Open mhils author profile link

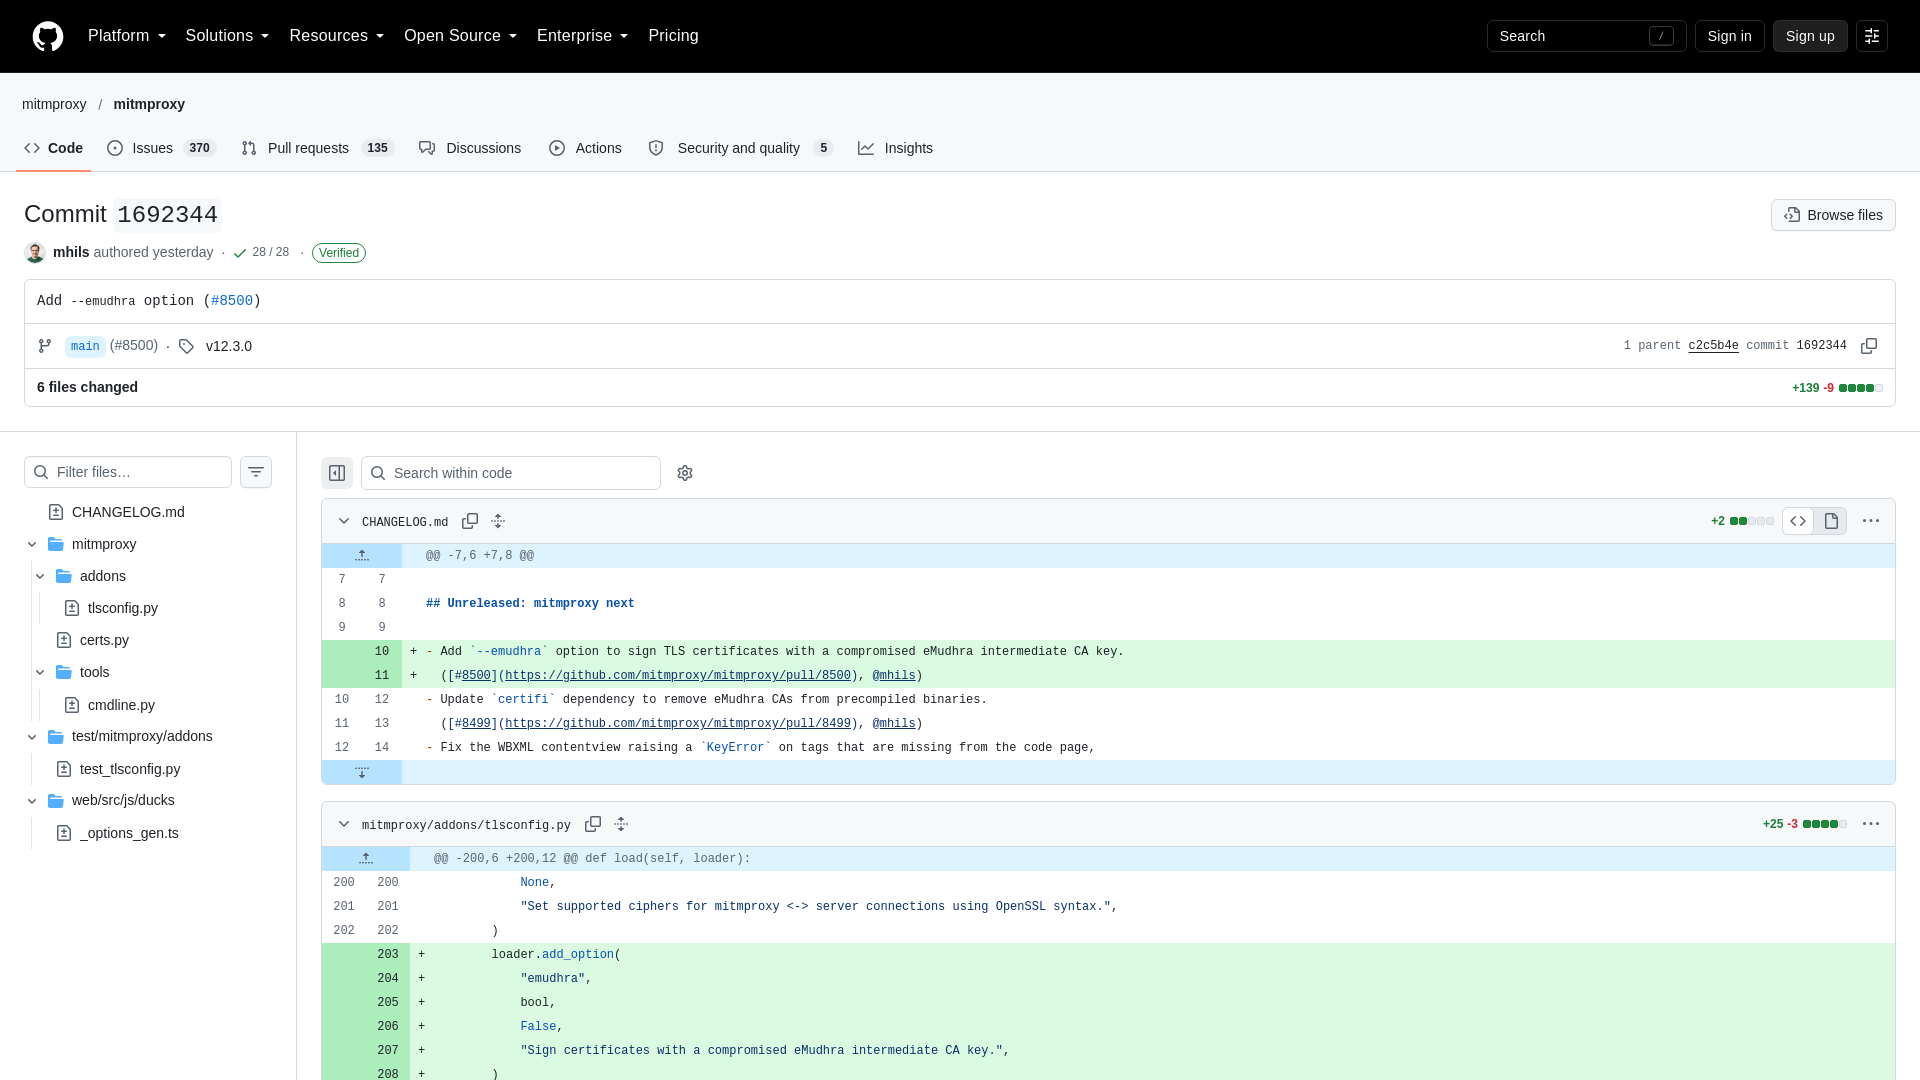pos(71,252)
